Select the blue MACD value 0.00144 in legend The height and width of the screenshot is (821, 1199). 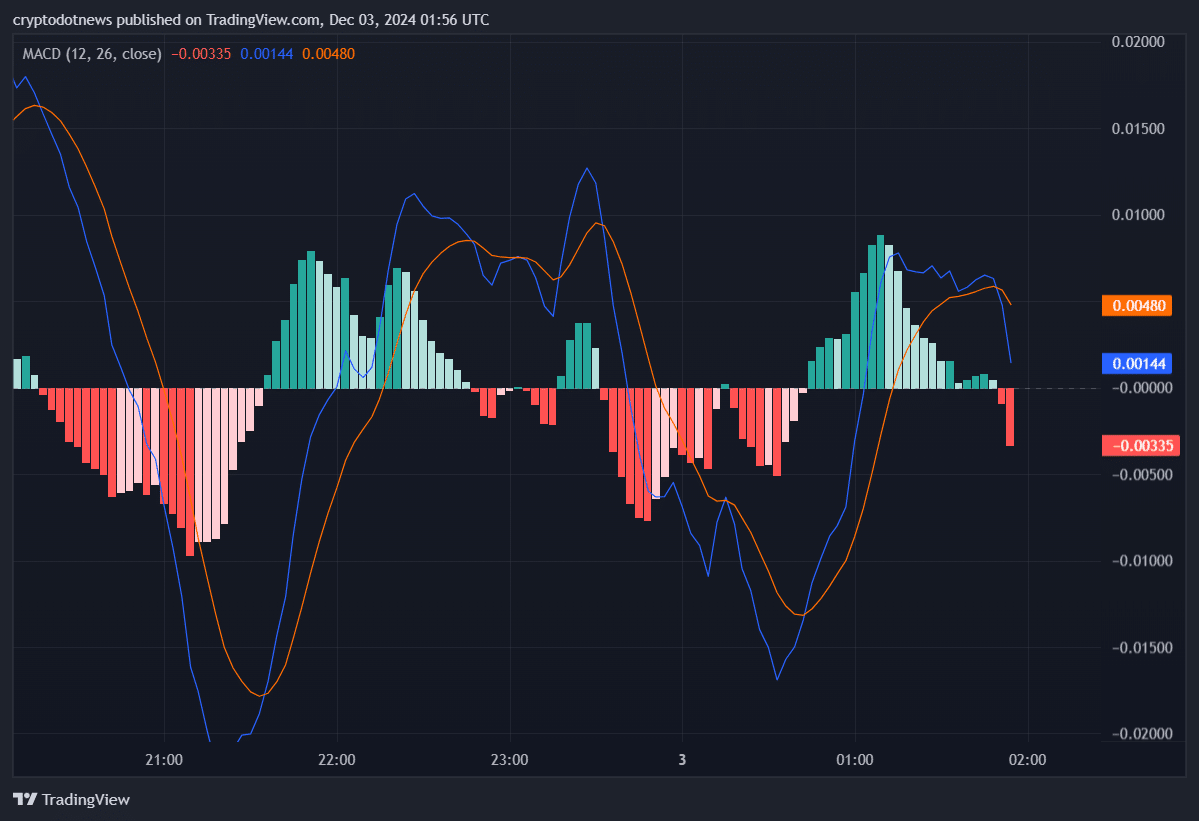[x=266, y=54]
